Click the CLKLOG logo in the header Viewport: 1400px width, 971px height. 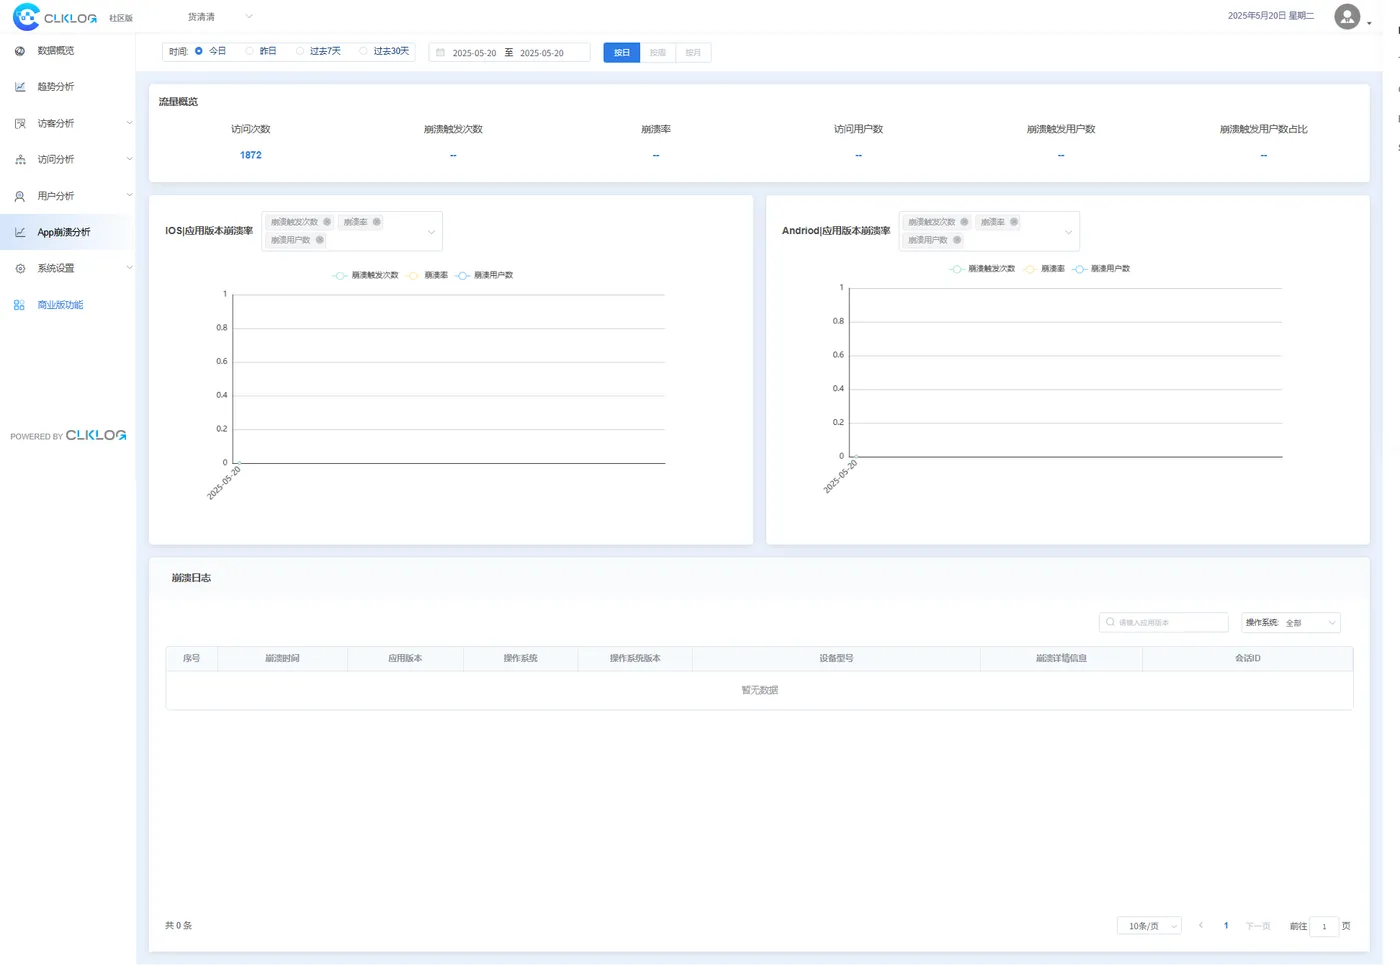[x=55, y=17]
